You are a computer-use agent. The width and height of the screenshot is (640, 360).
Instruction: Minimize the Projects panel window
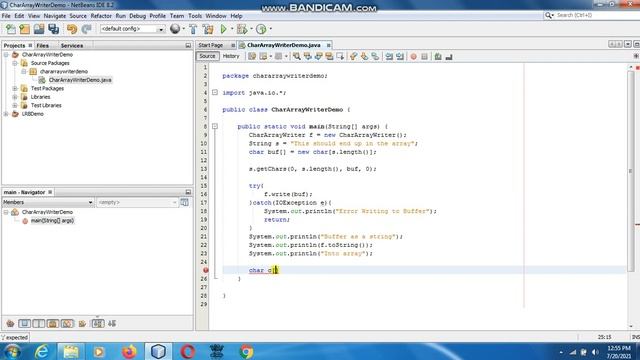click(x=188, y=46)
